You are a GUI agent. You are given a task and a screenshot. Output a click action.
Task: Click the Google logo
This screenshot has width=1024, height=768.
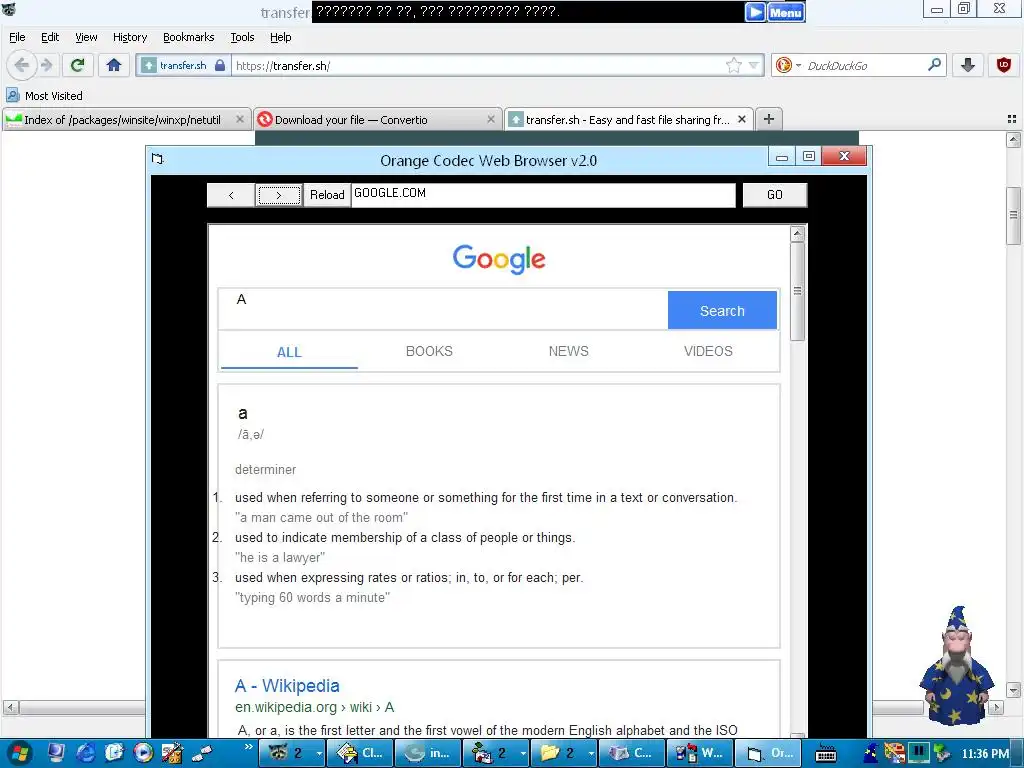[499, 259]
